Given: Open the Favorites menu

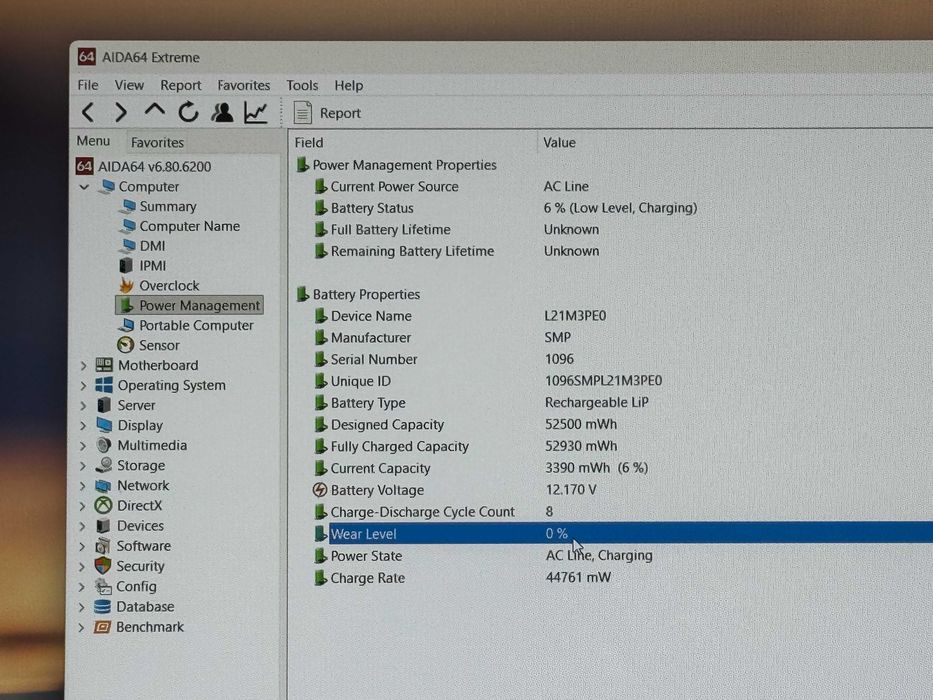Looking at the screenshot, I should click(x=243, y=86).
